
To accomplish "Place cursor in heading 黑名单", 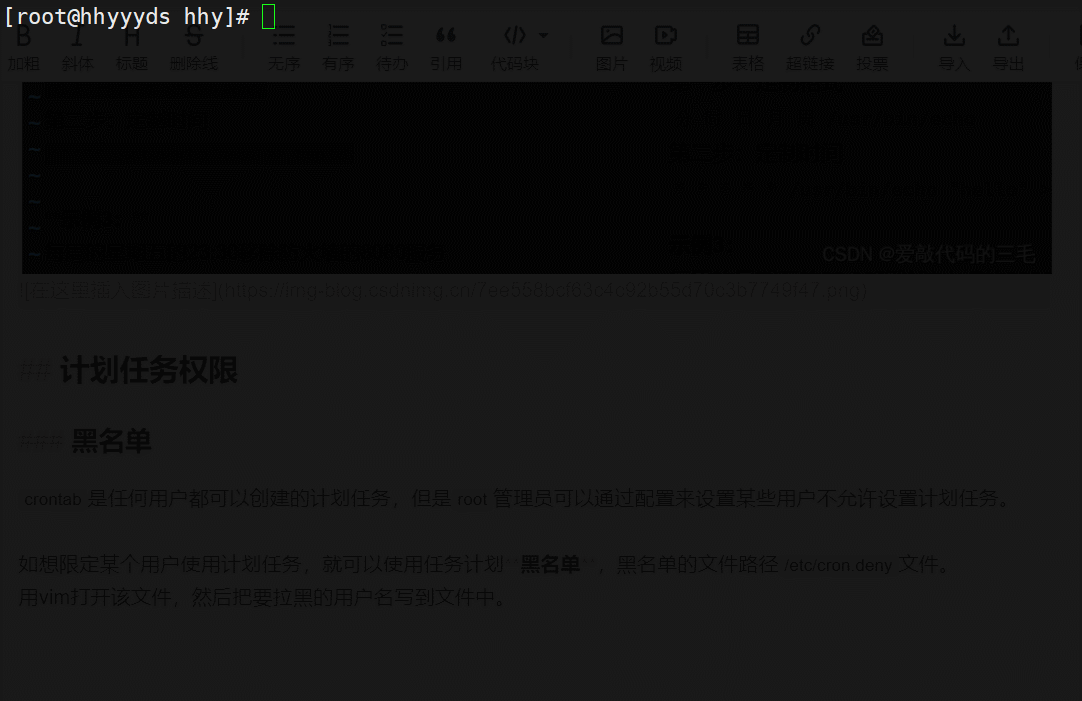I will coord(111,441).
